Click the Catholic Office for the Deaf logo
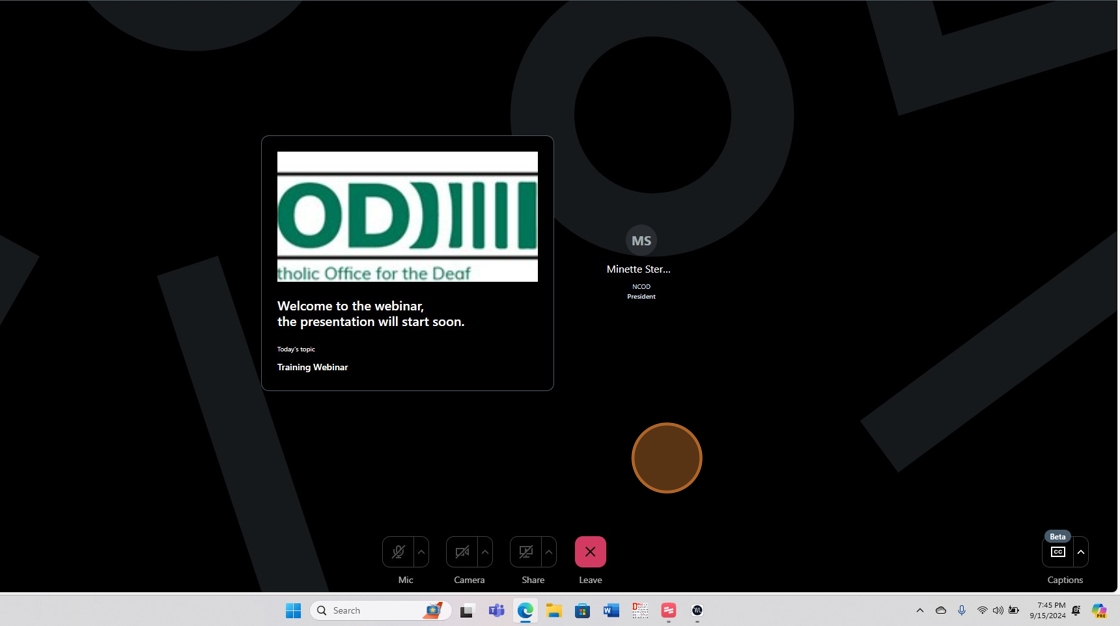This screenshot has height=626, width=1120. (407, 217)
